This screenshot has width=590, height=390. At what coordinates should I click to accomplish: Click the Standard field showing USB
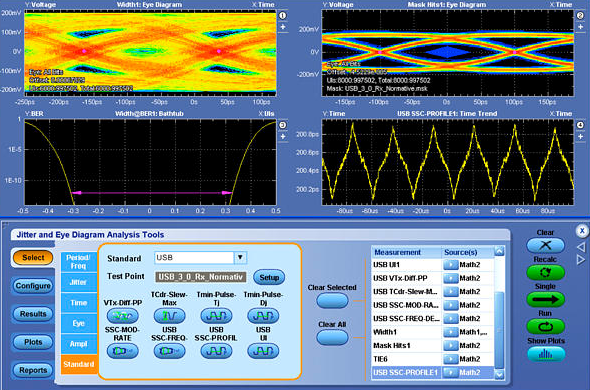coord(194,257)
